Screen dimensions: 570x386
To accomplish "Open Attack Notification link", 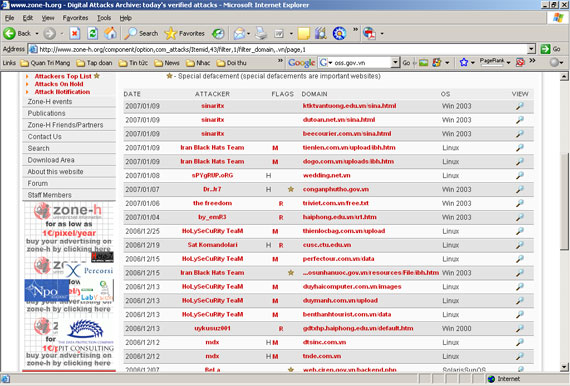I will pos(62,92).
